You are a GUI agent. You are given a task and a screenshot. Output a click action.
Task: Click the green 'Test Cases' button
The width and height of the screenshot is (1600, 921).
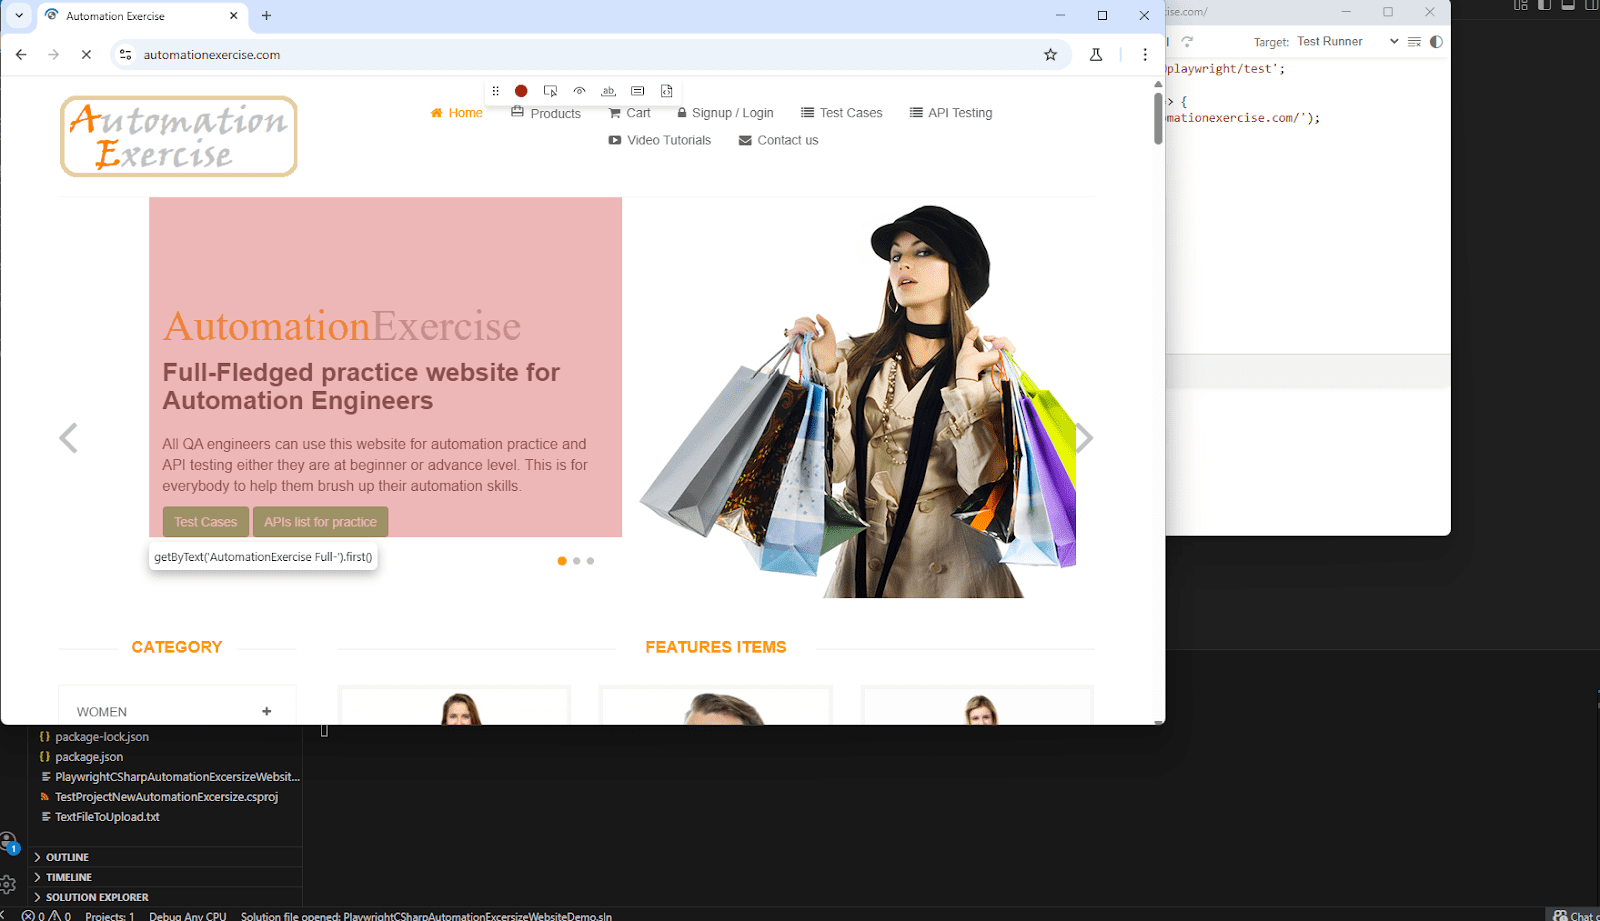[x=205, y=522]
